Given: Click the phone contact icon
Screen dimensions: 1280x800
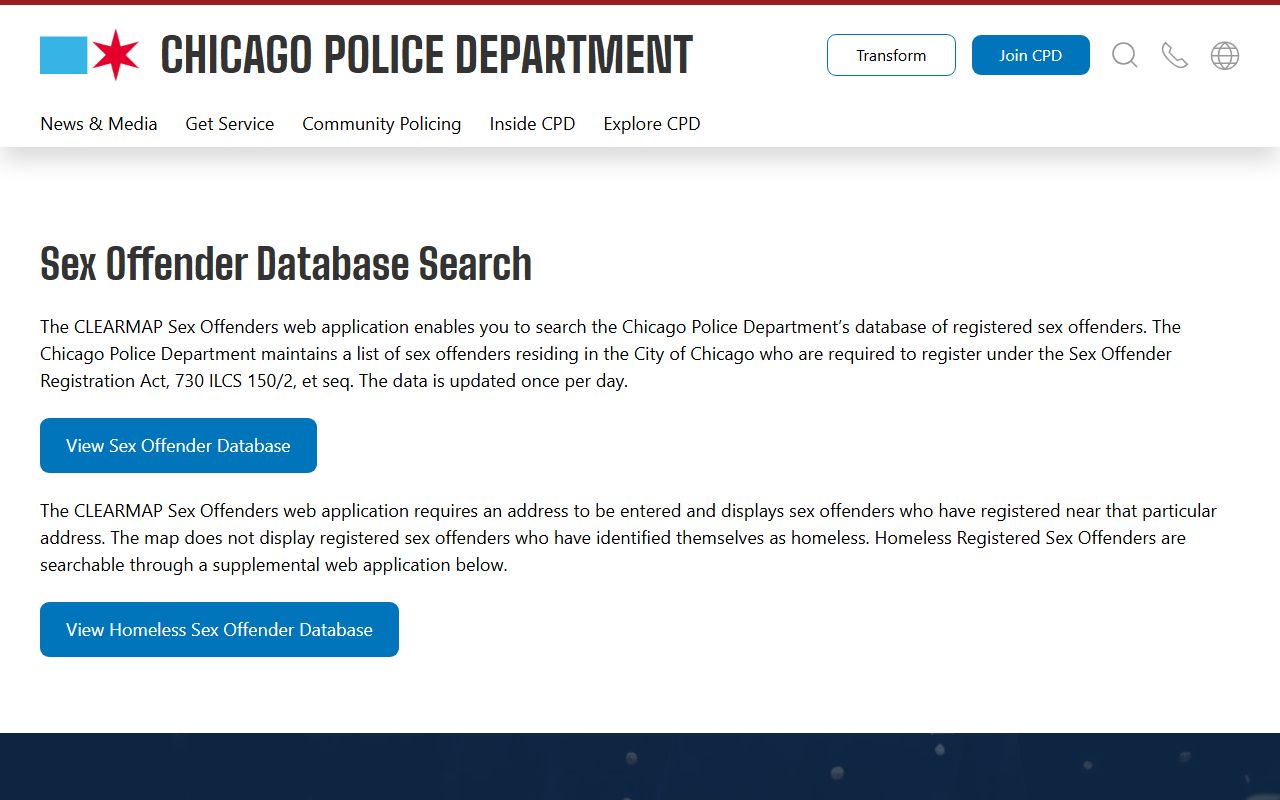Looking at the screenshot, I should [x=1175, y=55].
